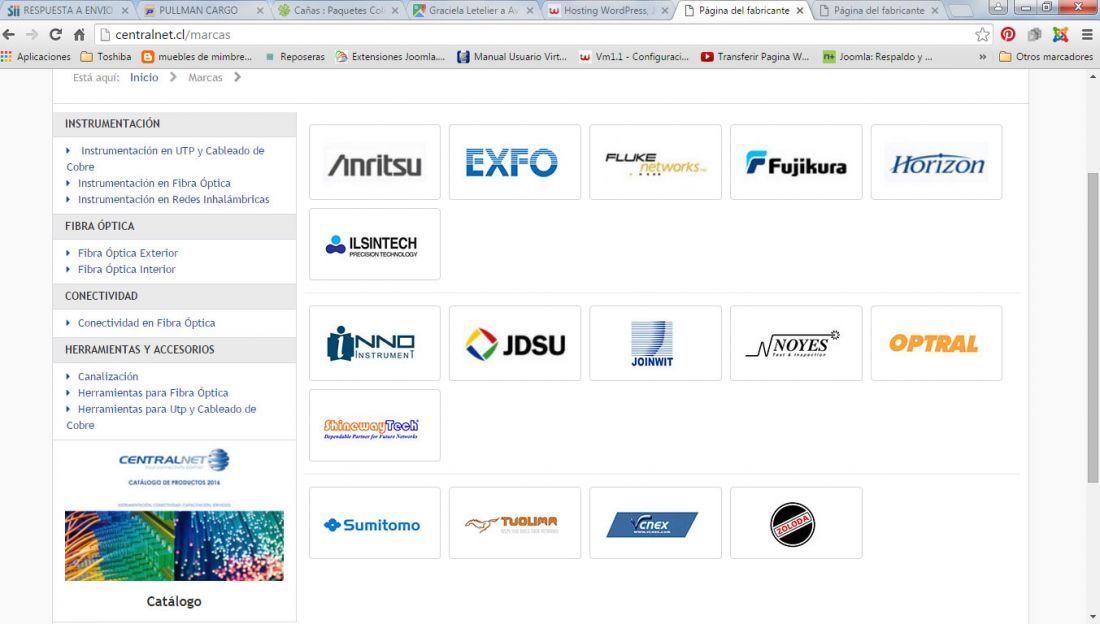Open Herramientas para Utp y Cableado de Cobre

pos(161,417)
